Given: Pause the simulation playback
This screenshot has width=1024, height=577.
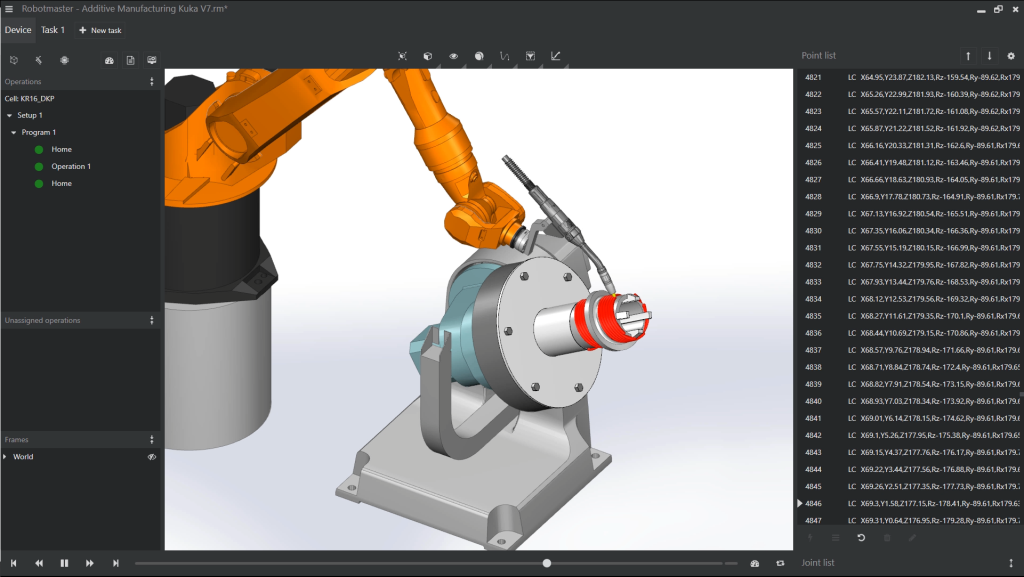Looking at the screenshot, I should (x=64, y=563).
